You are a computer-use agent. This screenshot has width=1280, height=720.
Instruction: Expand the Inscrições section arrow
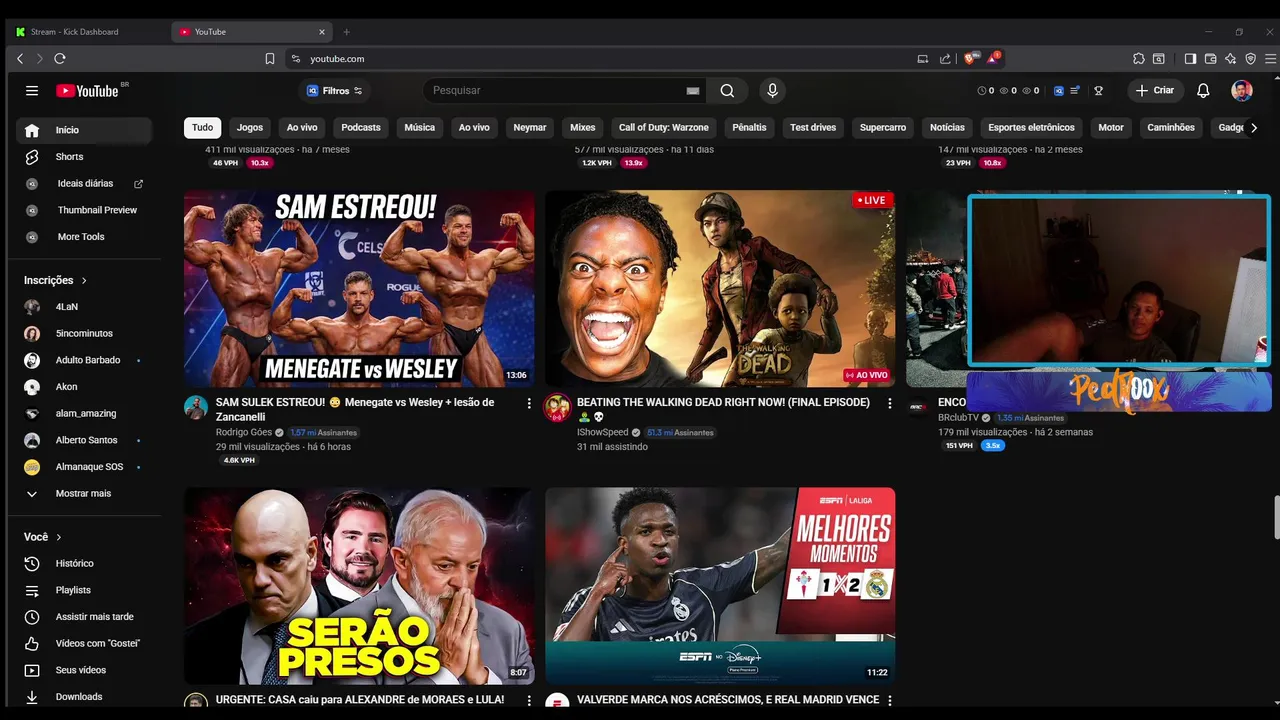pos(84,281)
